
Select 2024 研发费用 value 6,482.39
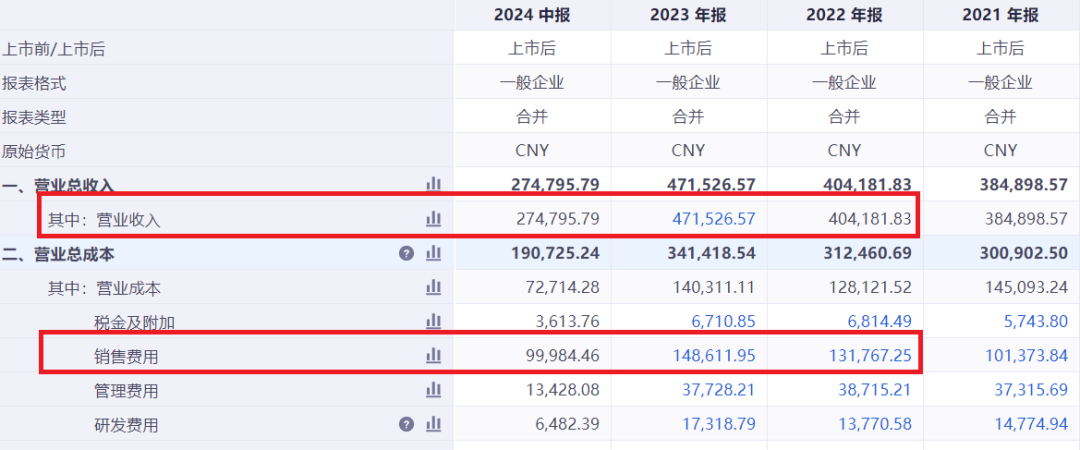568,424
